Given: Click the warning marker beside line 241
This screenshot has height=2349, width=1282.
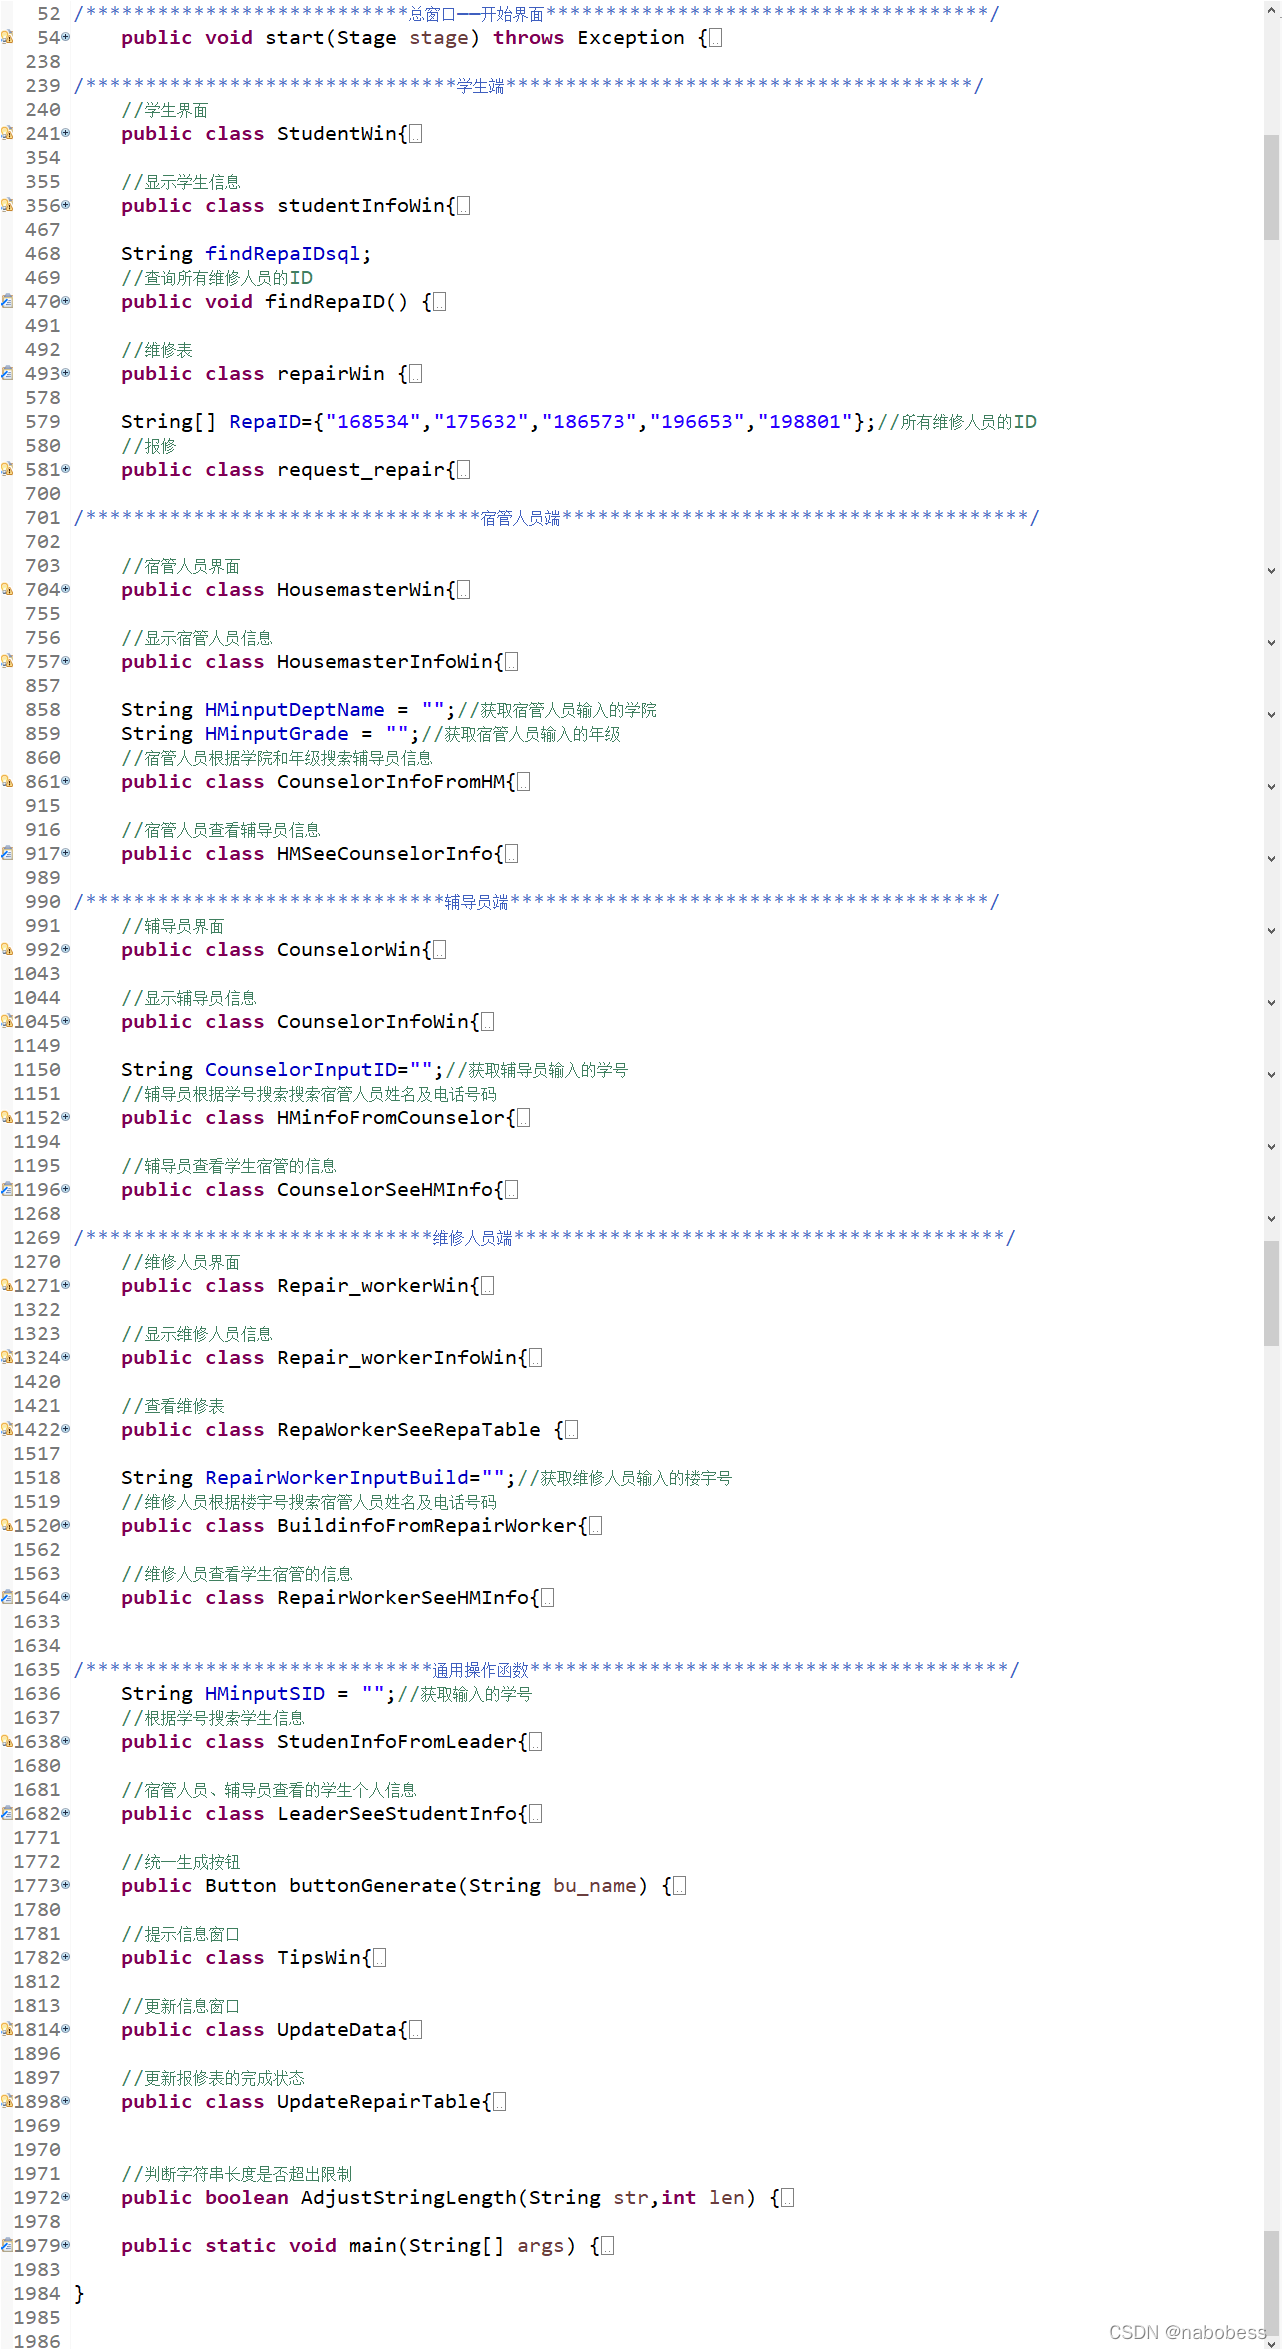Looking at the screenshot, I should point(6,134).
